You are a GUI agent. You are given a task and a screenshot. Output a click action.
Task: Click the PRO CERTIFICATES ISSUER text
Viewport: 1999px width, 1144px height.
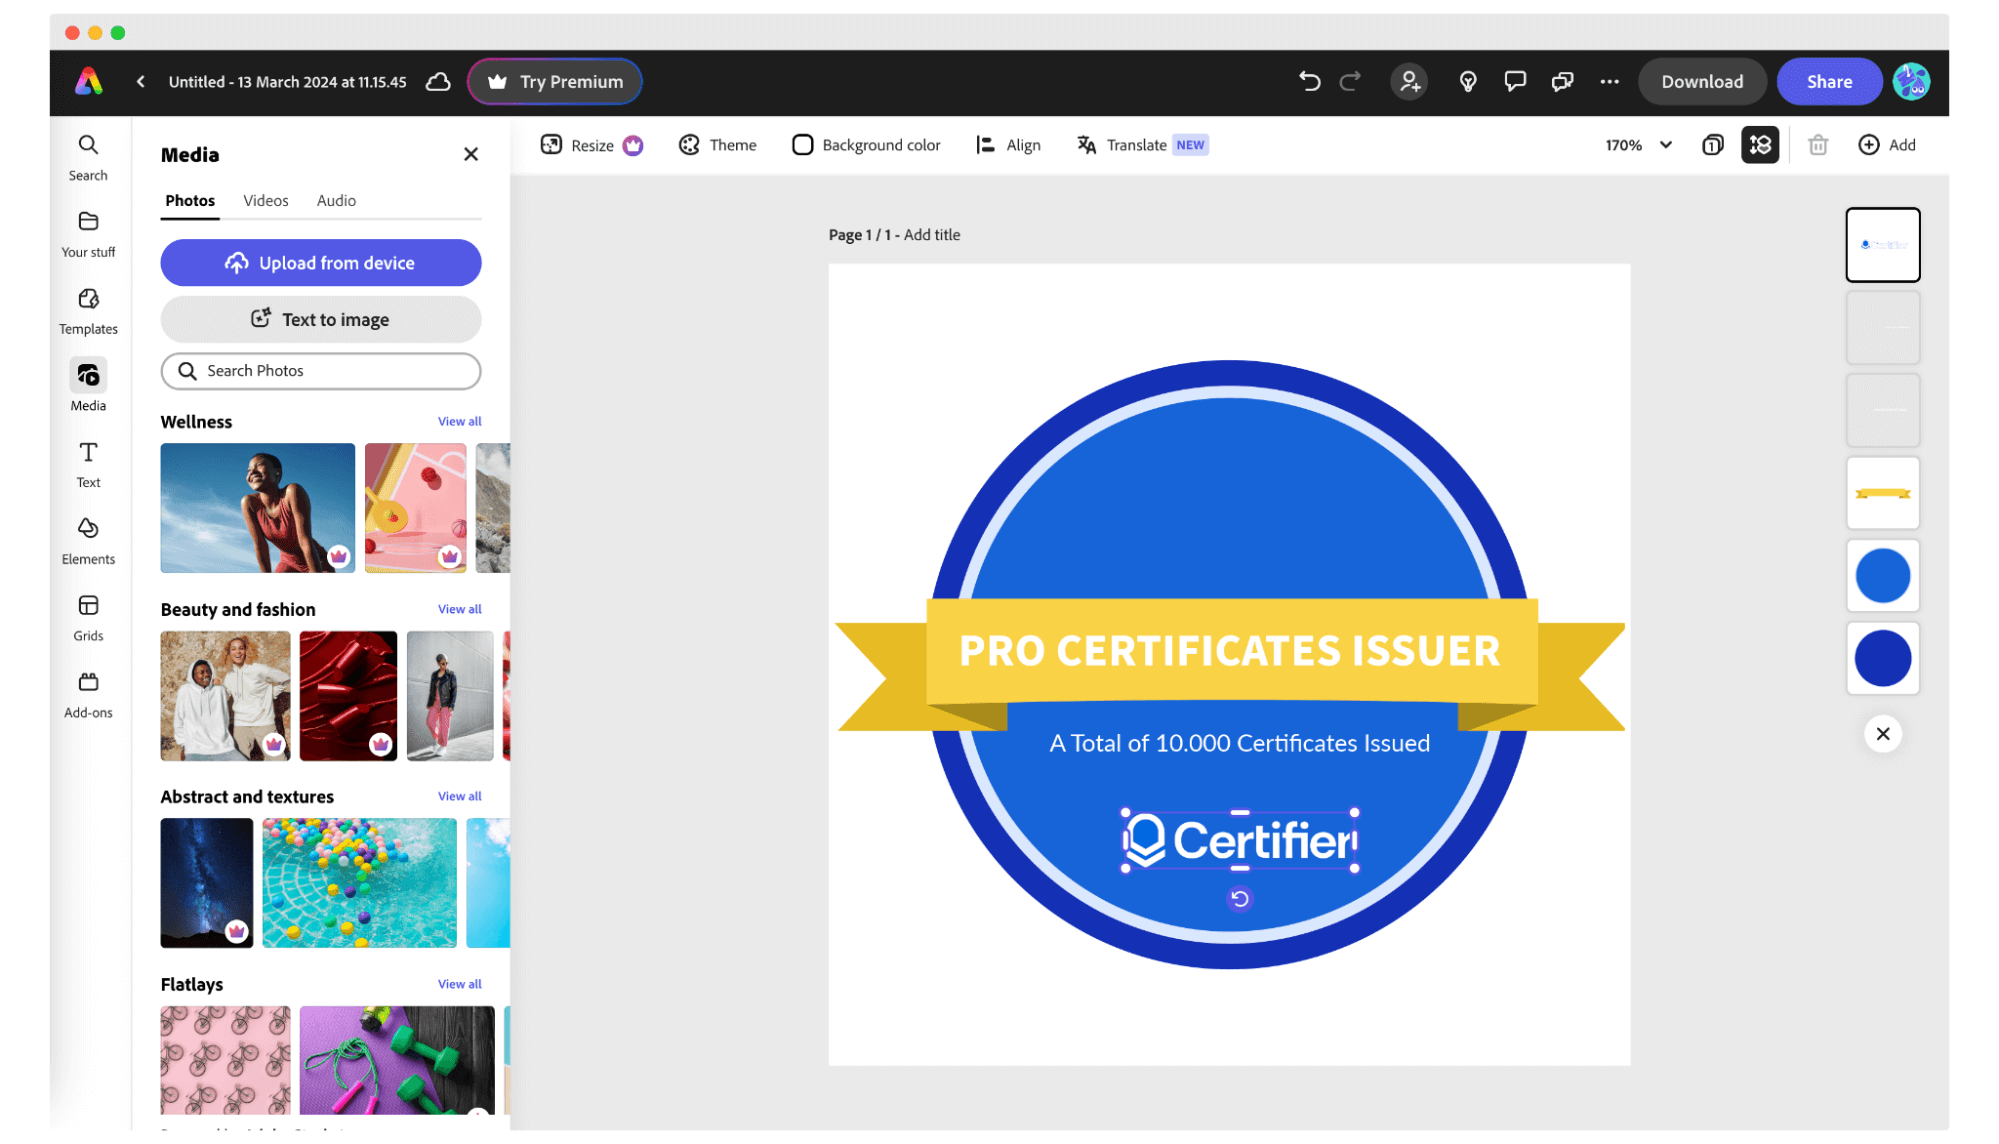1229,651
